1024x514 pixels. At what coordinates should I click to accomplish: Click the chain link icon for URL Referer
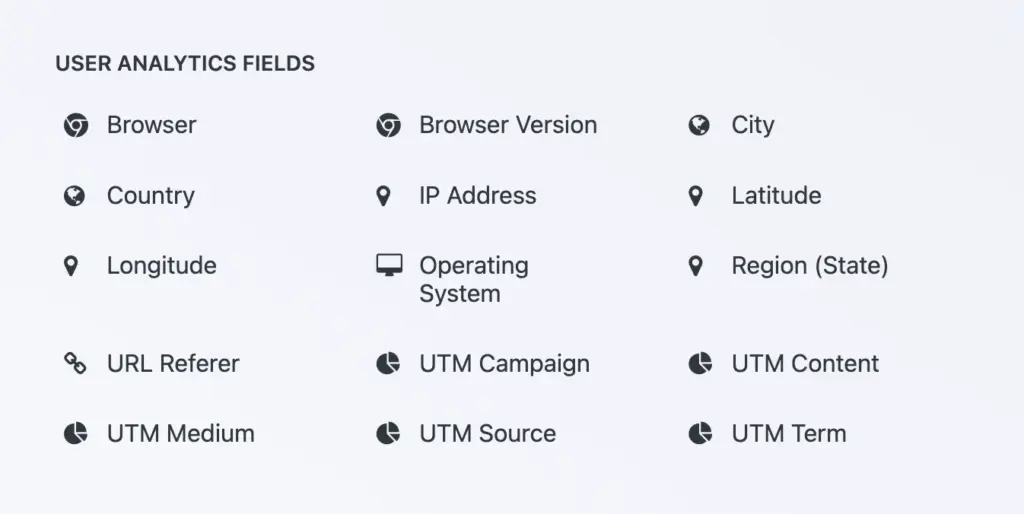[75, 364]
